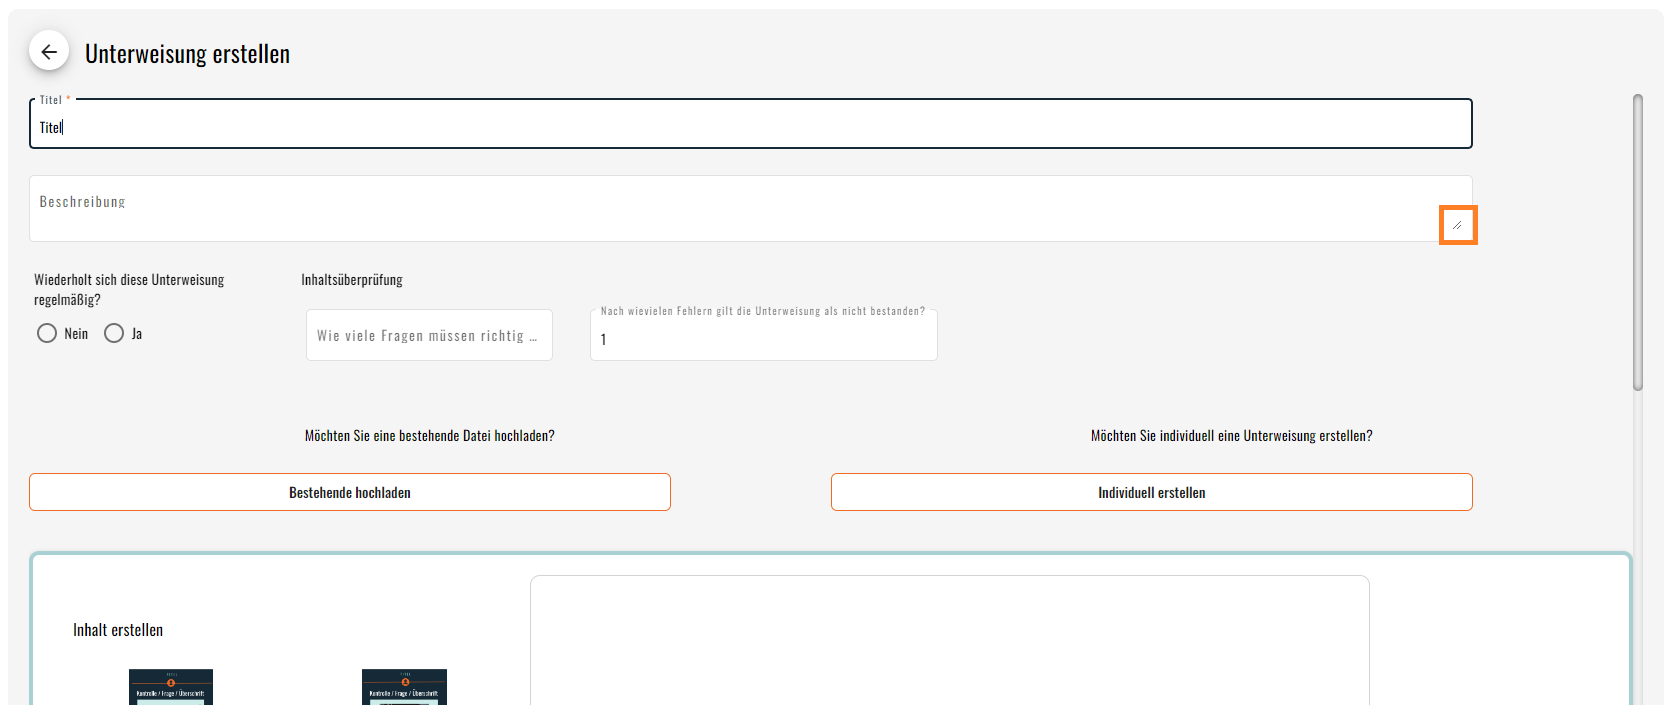Click the vertical page scrollbar

pos(1638,242)
